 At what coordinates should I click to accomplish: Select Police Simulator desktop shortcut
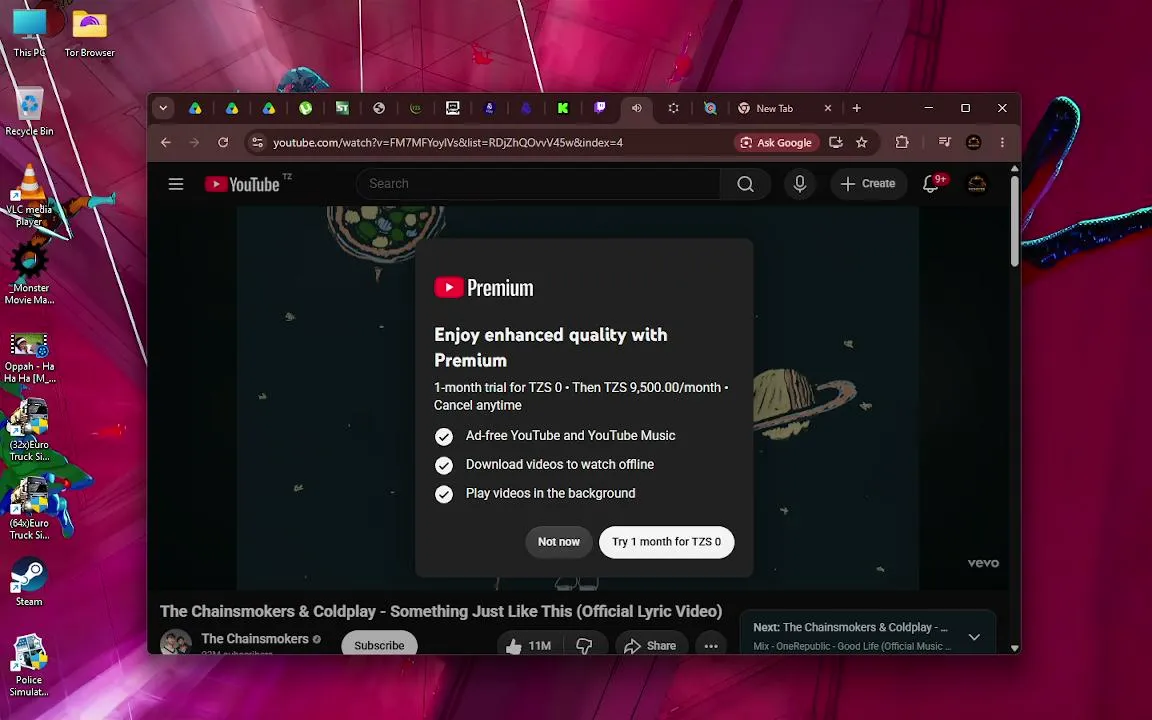tap(29, 666)
